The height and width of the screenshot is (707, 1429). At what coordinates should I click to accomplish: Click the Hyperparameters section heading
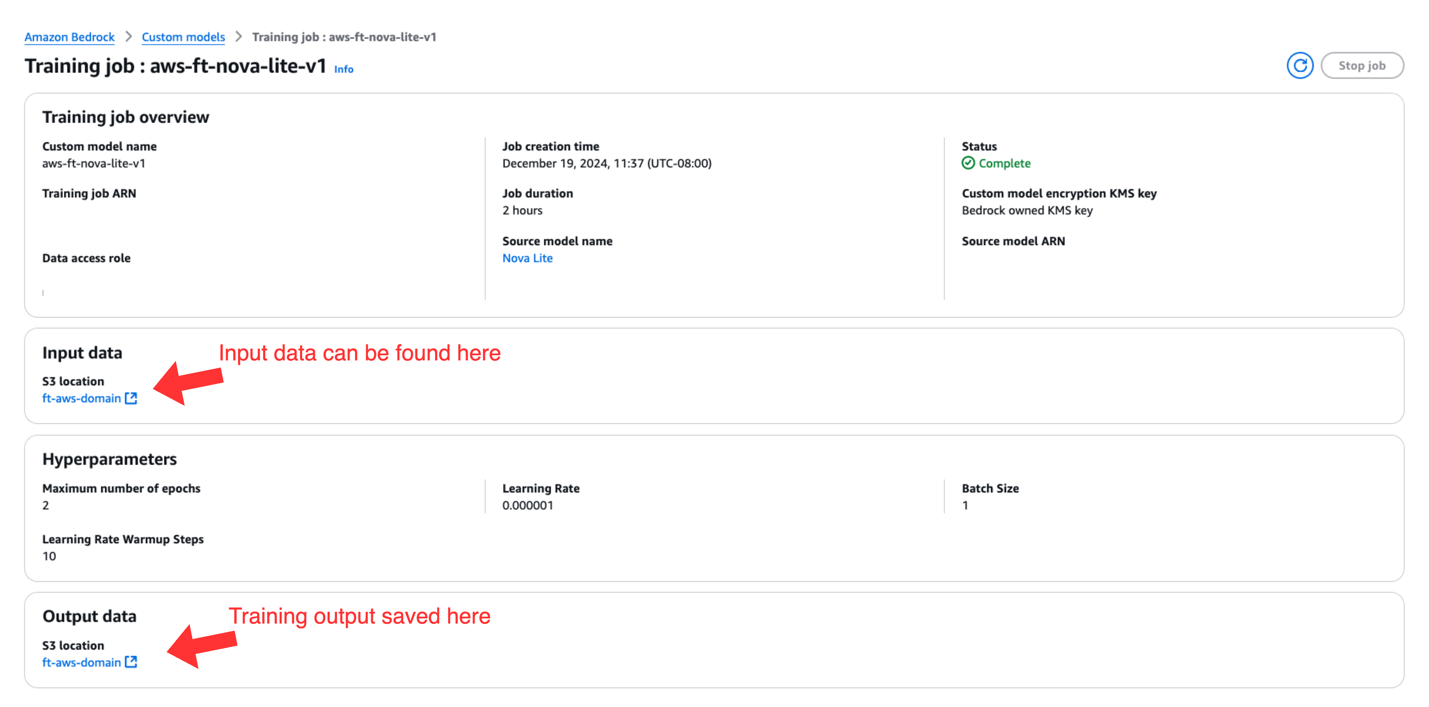[x=110, y=459]
